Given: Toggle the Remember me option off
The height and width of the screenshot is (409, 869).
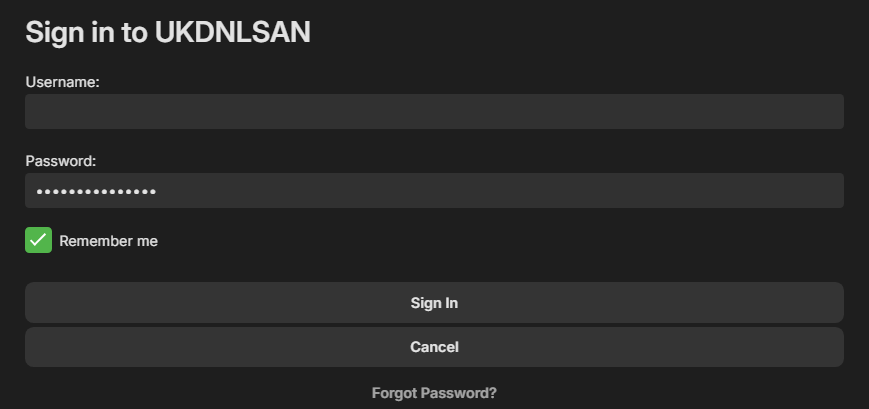Looking at the screenshot, I should point(38,240).
